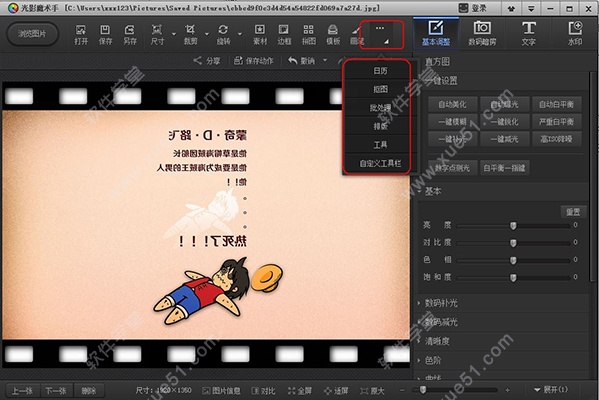Enter 全屏 fullscreen mode

coord(300,390)
